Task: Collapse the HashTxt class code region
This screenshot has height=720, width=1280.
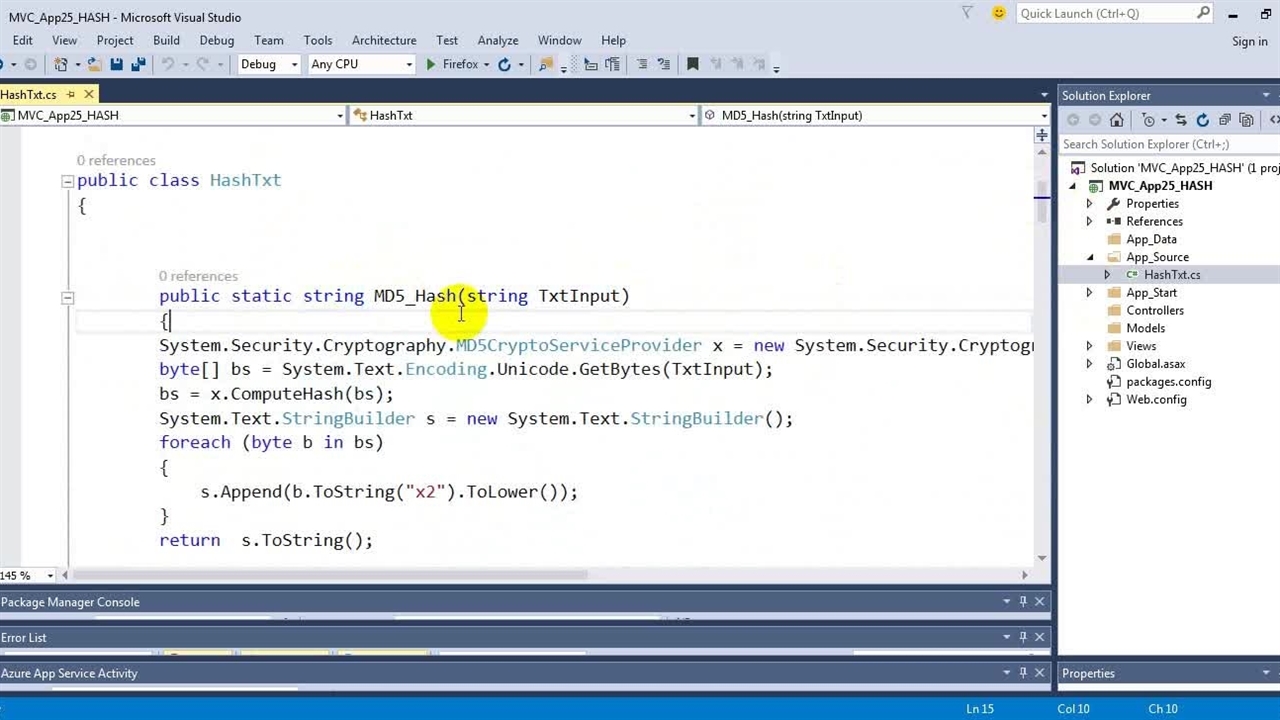Action: (x=67, y=181)
